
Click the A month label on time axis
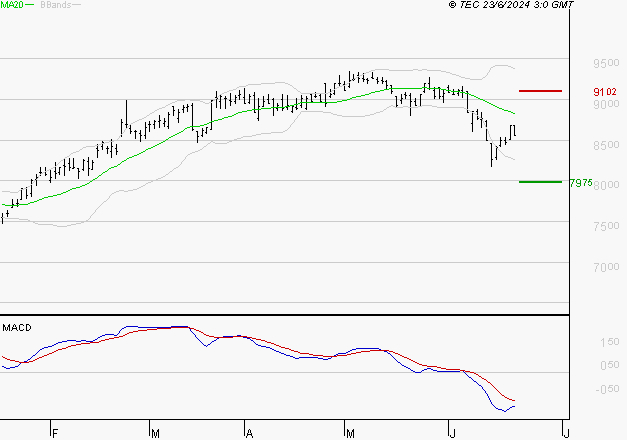(249, 434)
